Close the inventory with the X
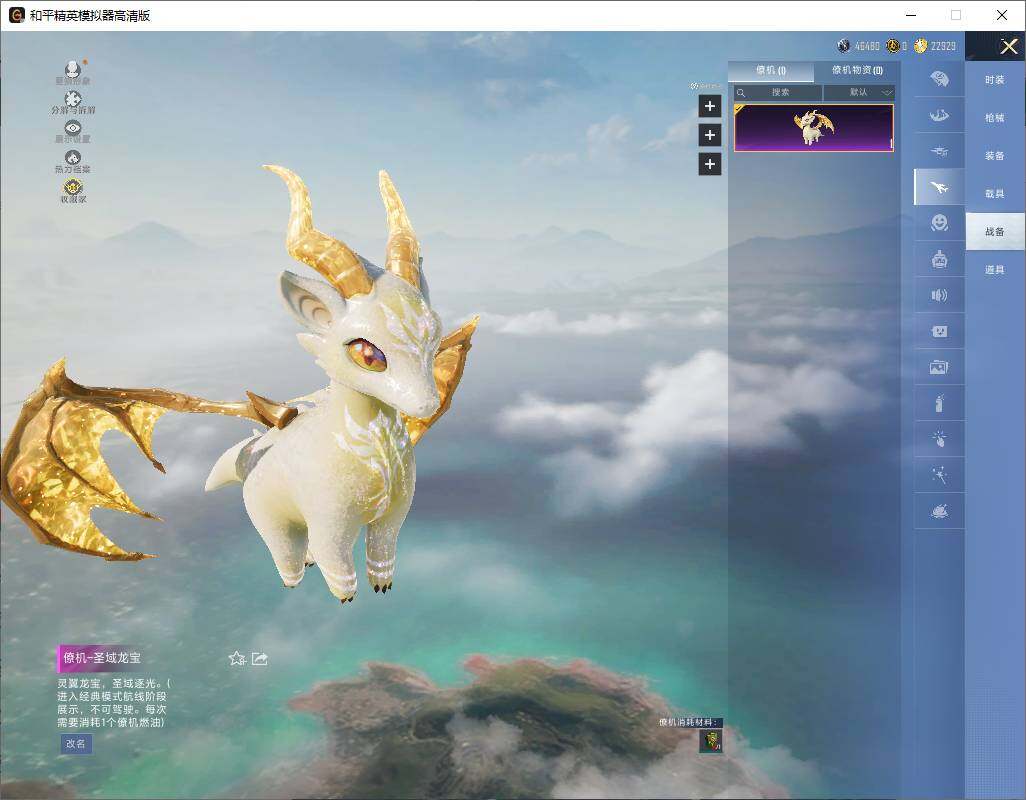This screenshot has height=800, width=1026. (x=1008, y=46)
